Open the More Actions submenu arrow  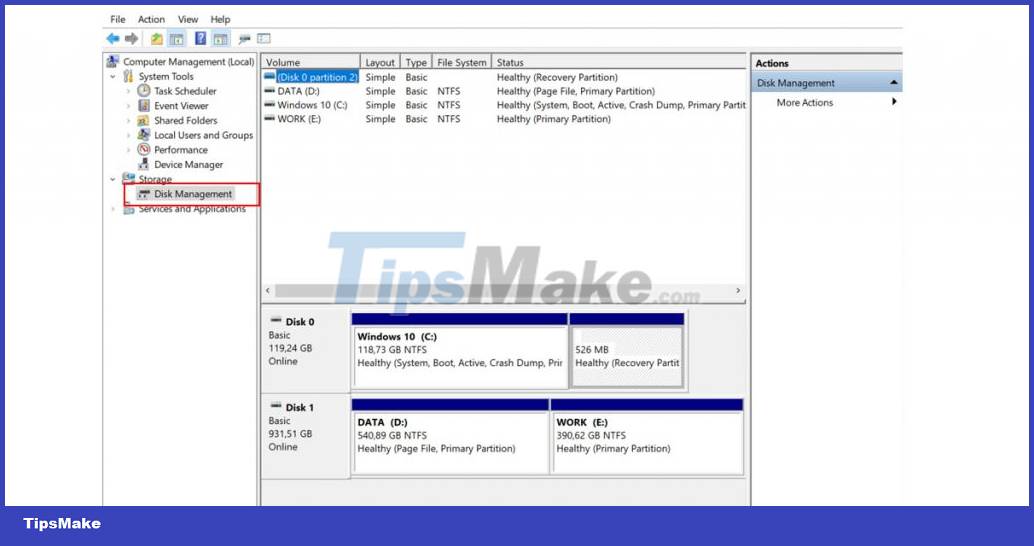click(894, 102)
